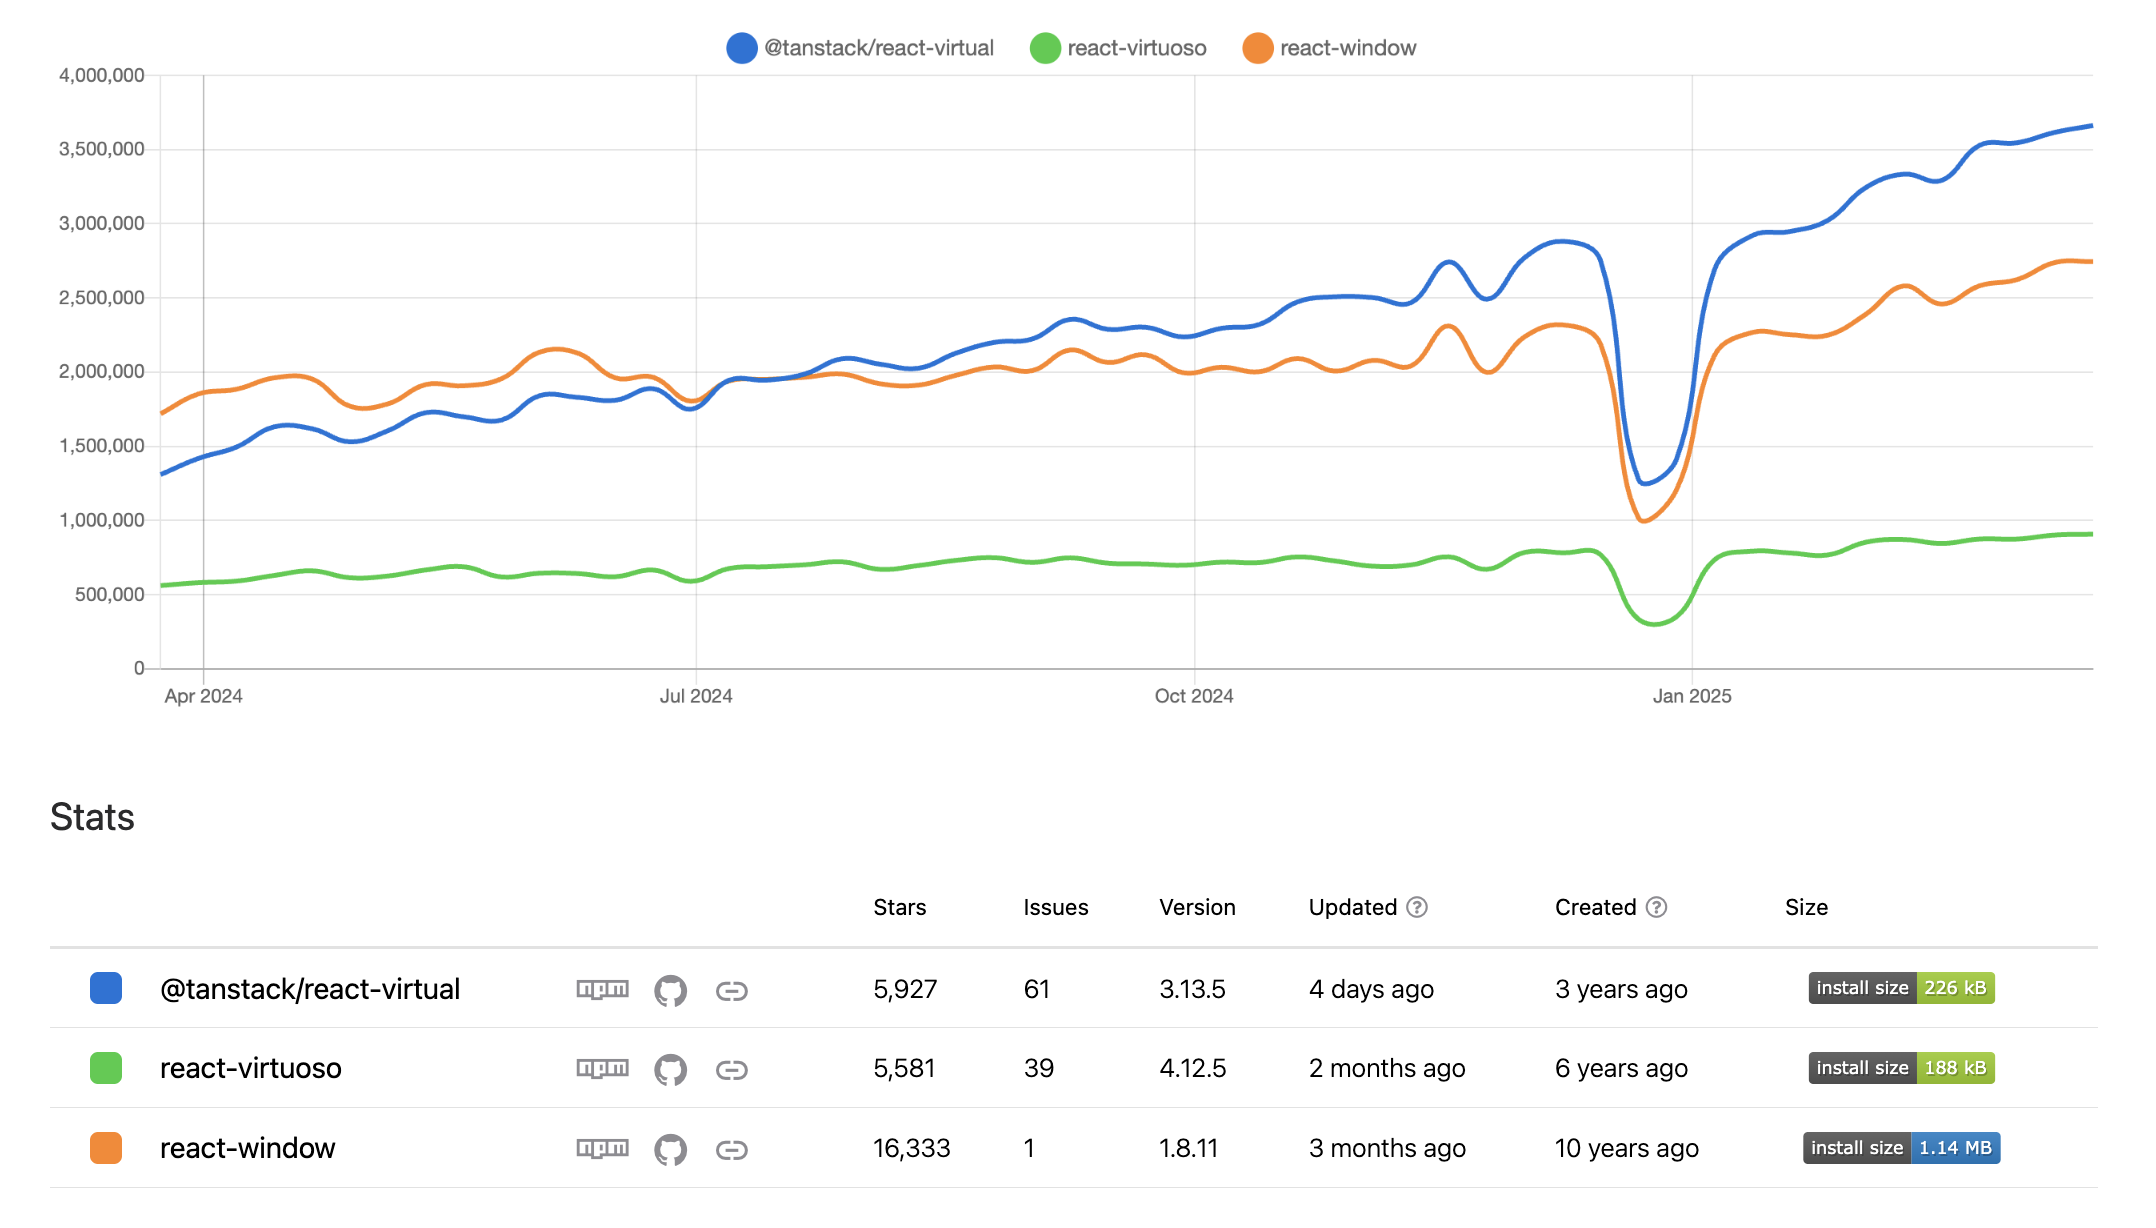Screen dimensions: 2156x1228
Task: Click install size 1.14 MB badge
Action: pos(1901,1148)
